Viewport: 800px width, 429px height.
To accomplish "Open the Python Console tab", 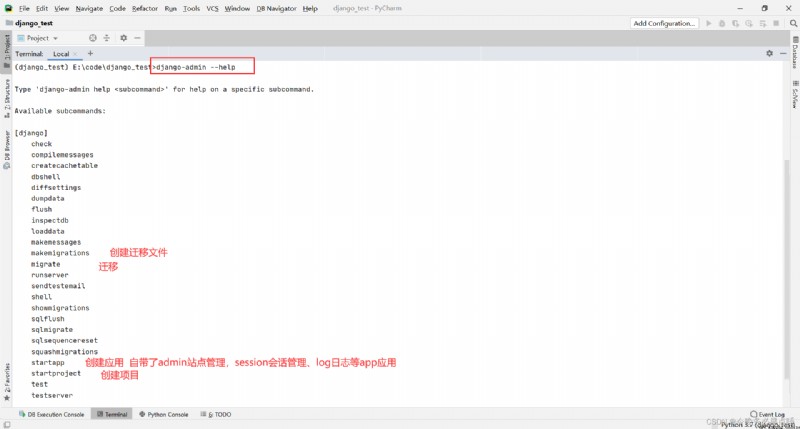I will 164,414.
